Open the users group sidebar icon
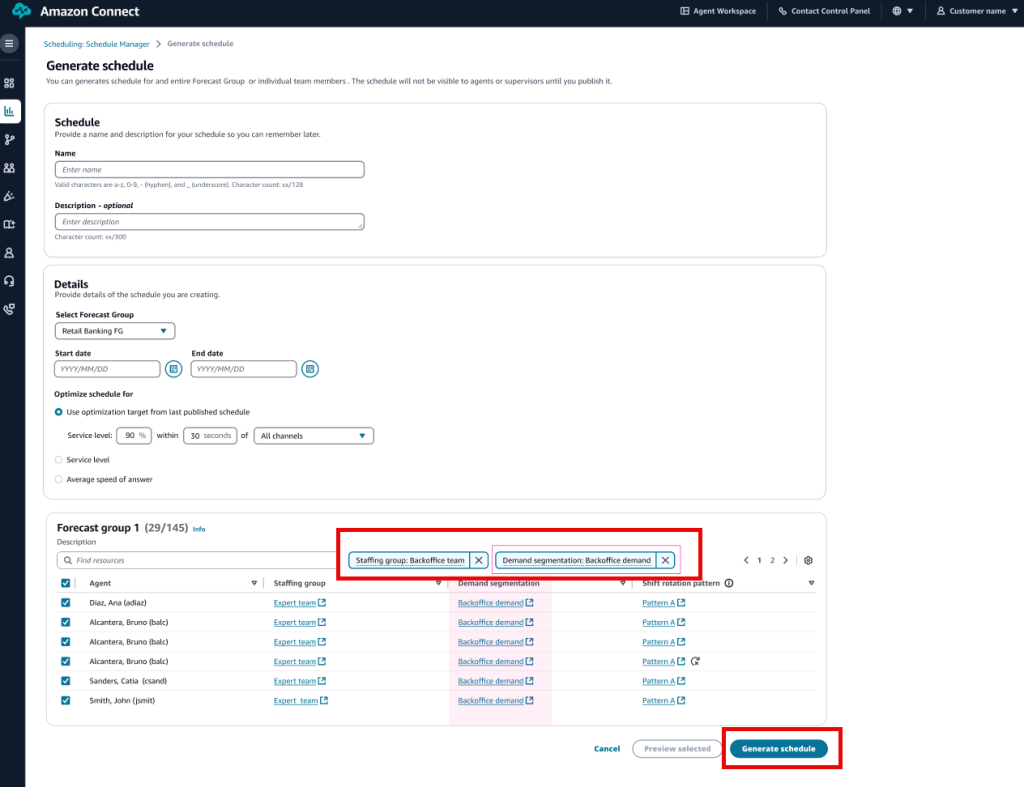The width and height of the screenshot is (1024, 787). (x=9, y=168)
